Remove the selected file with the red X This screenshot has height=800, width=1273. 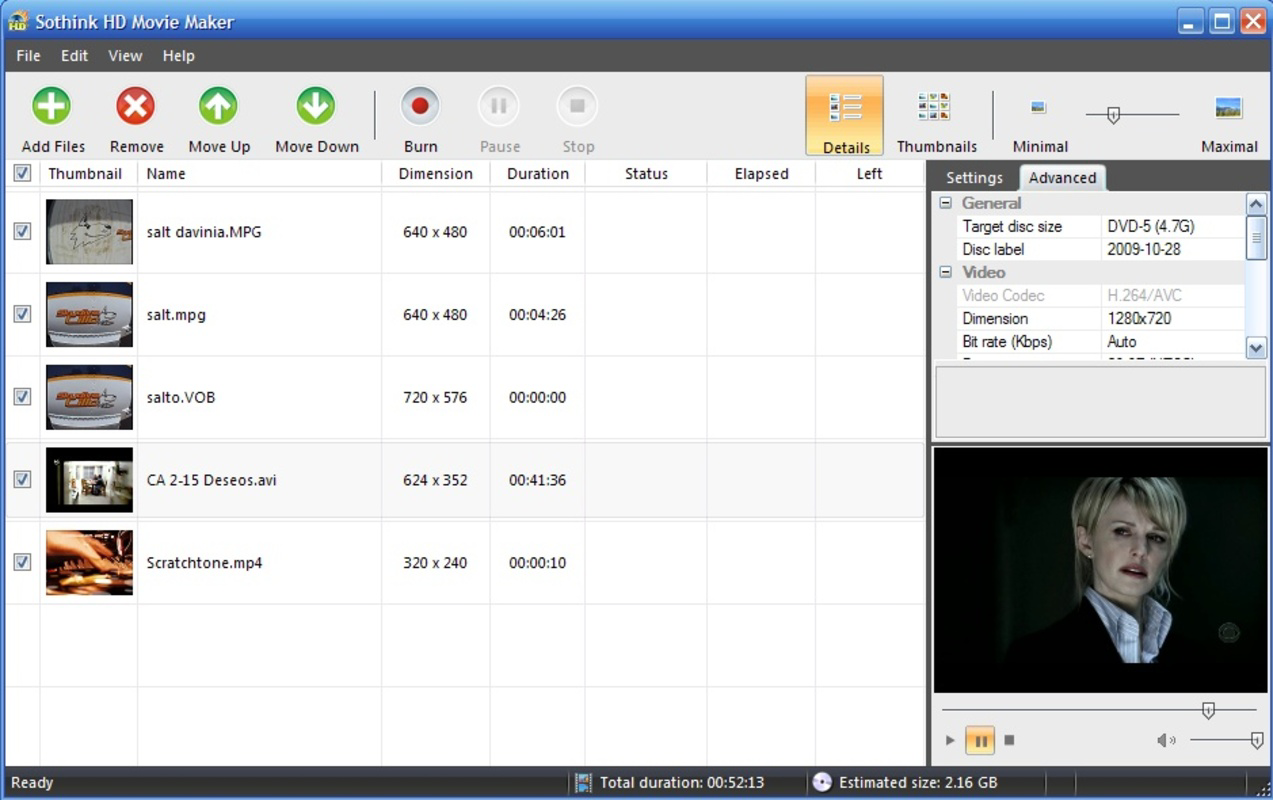[135, 106]
